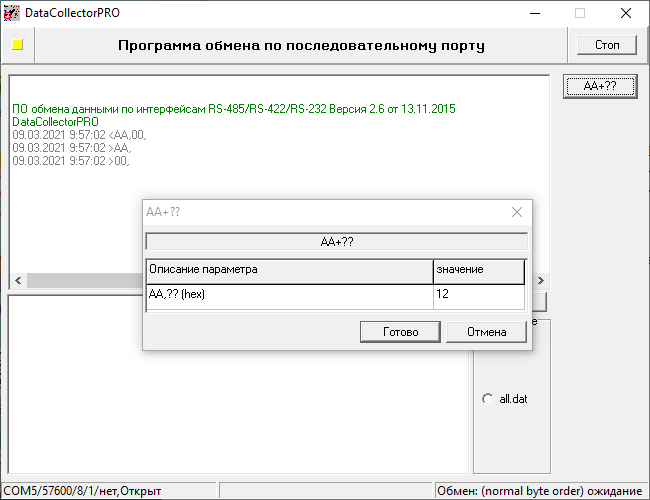Click the green DataCollectorPRO log line

[55, 122]
